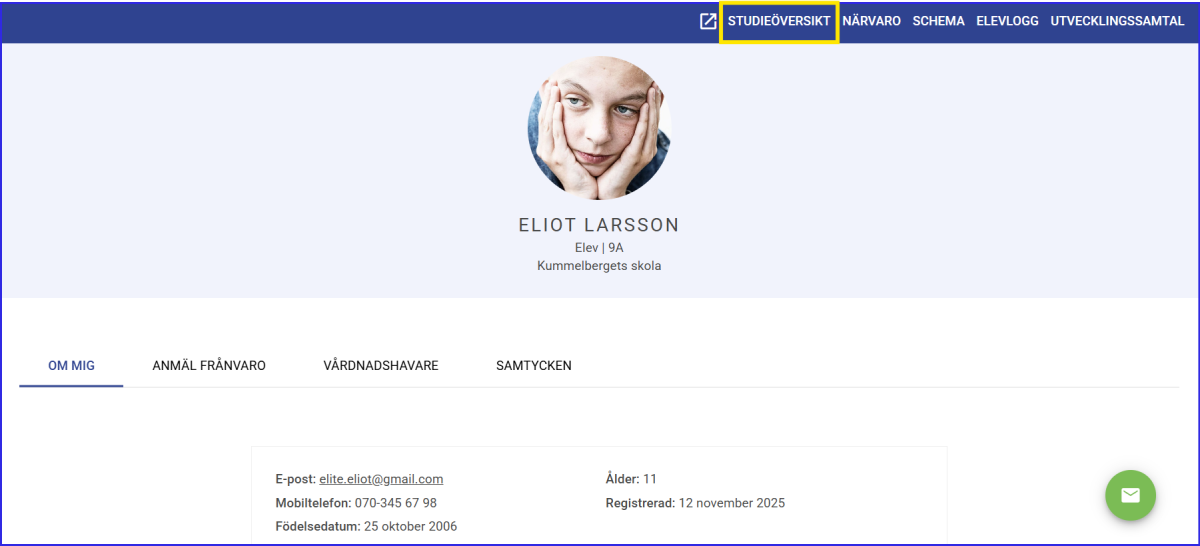Click the mobile number 070-345 67 98
Image resolution: width=1200 pixels, height=546 pixels.
pos(395,503)
